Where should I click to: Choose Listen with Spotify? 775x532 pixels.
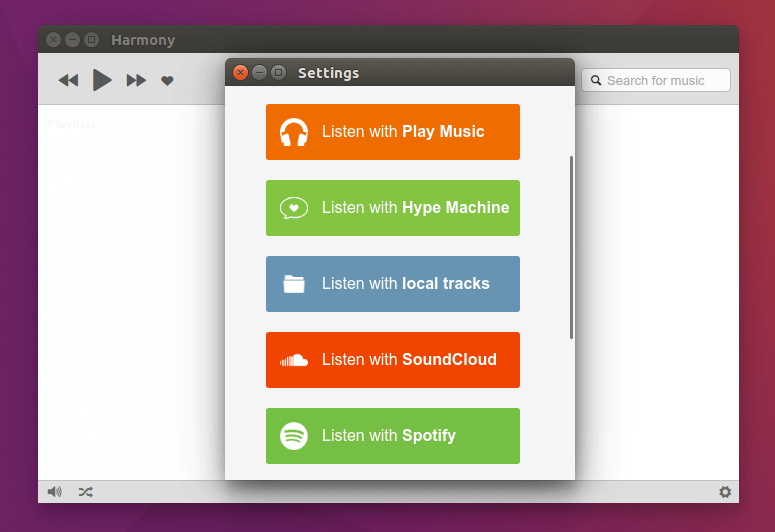pyautogui.click(x=392, y=436)
